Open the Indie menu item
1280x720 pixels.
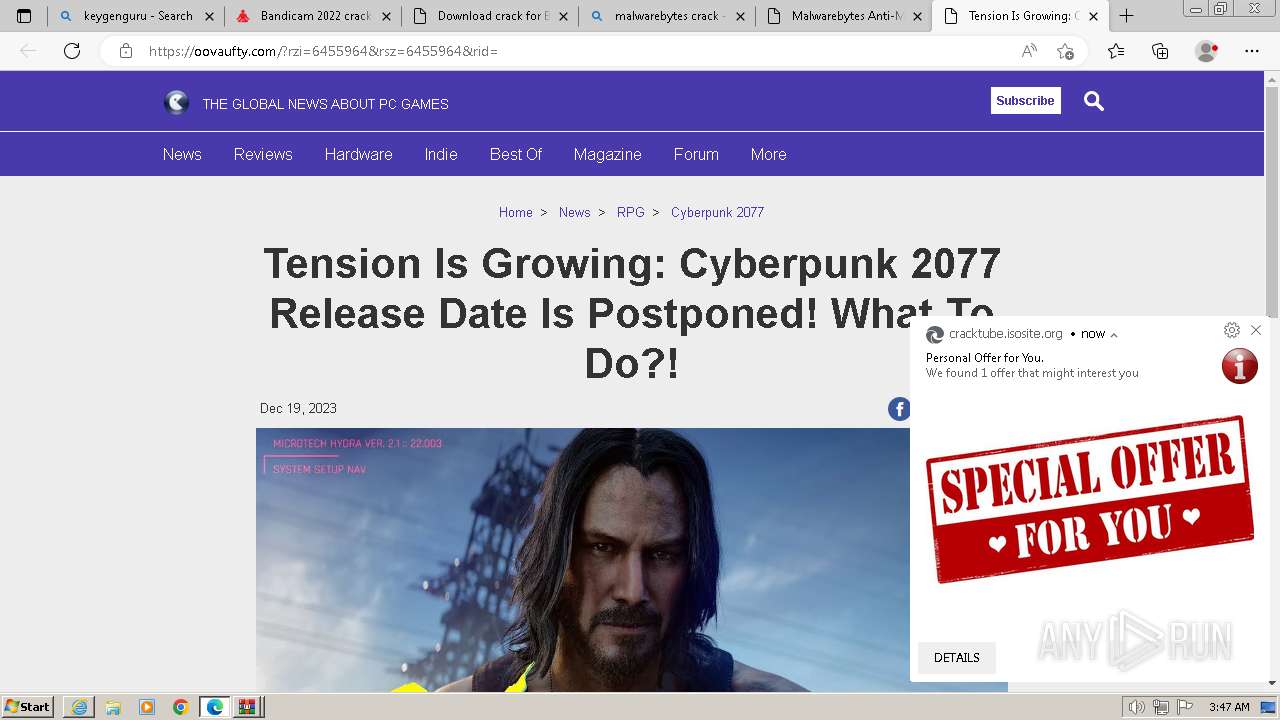click(x=441, y=154)
